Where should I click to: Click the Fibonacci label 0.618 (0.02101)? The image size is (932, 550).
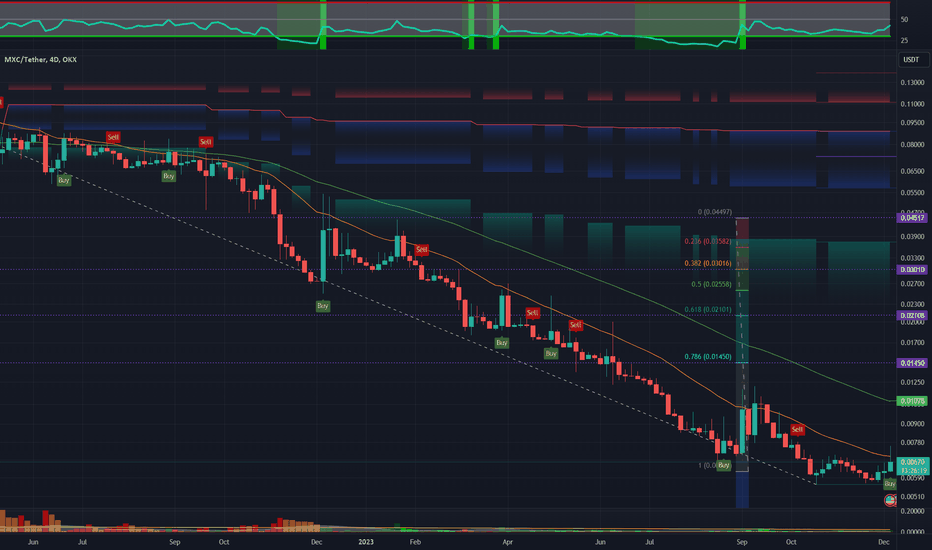coord(707,310)
